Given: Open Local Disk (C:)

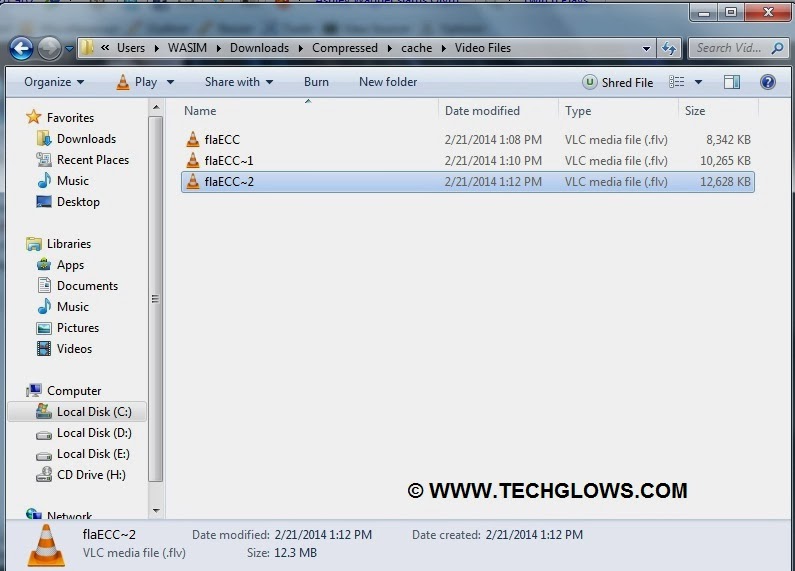Looking at the screenshot, I should tap(94, 412).
